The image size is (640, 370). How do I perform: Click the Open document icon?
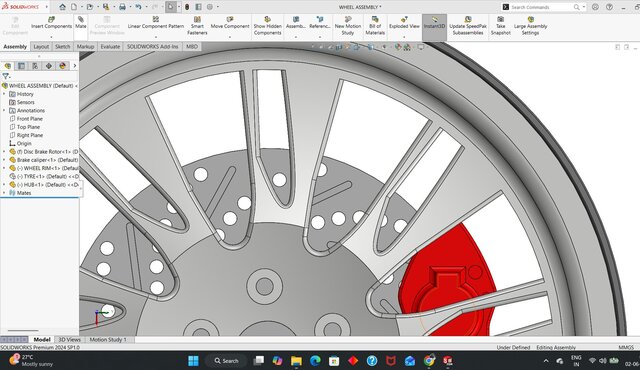click(90, 7)
